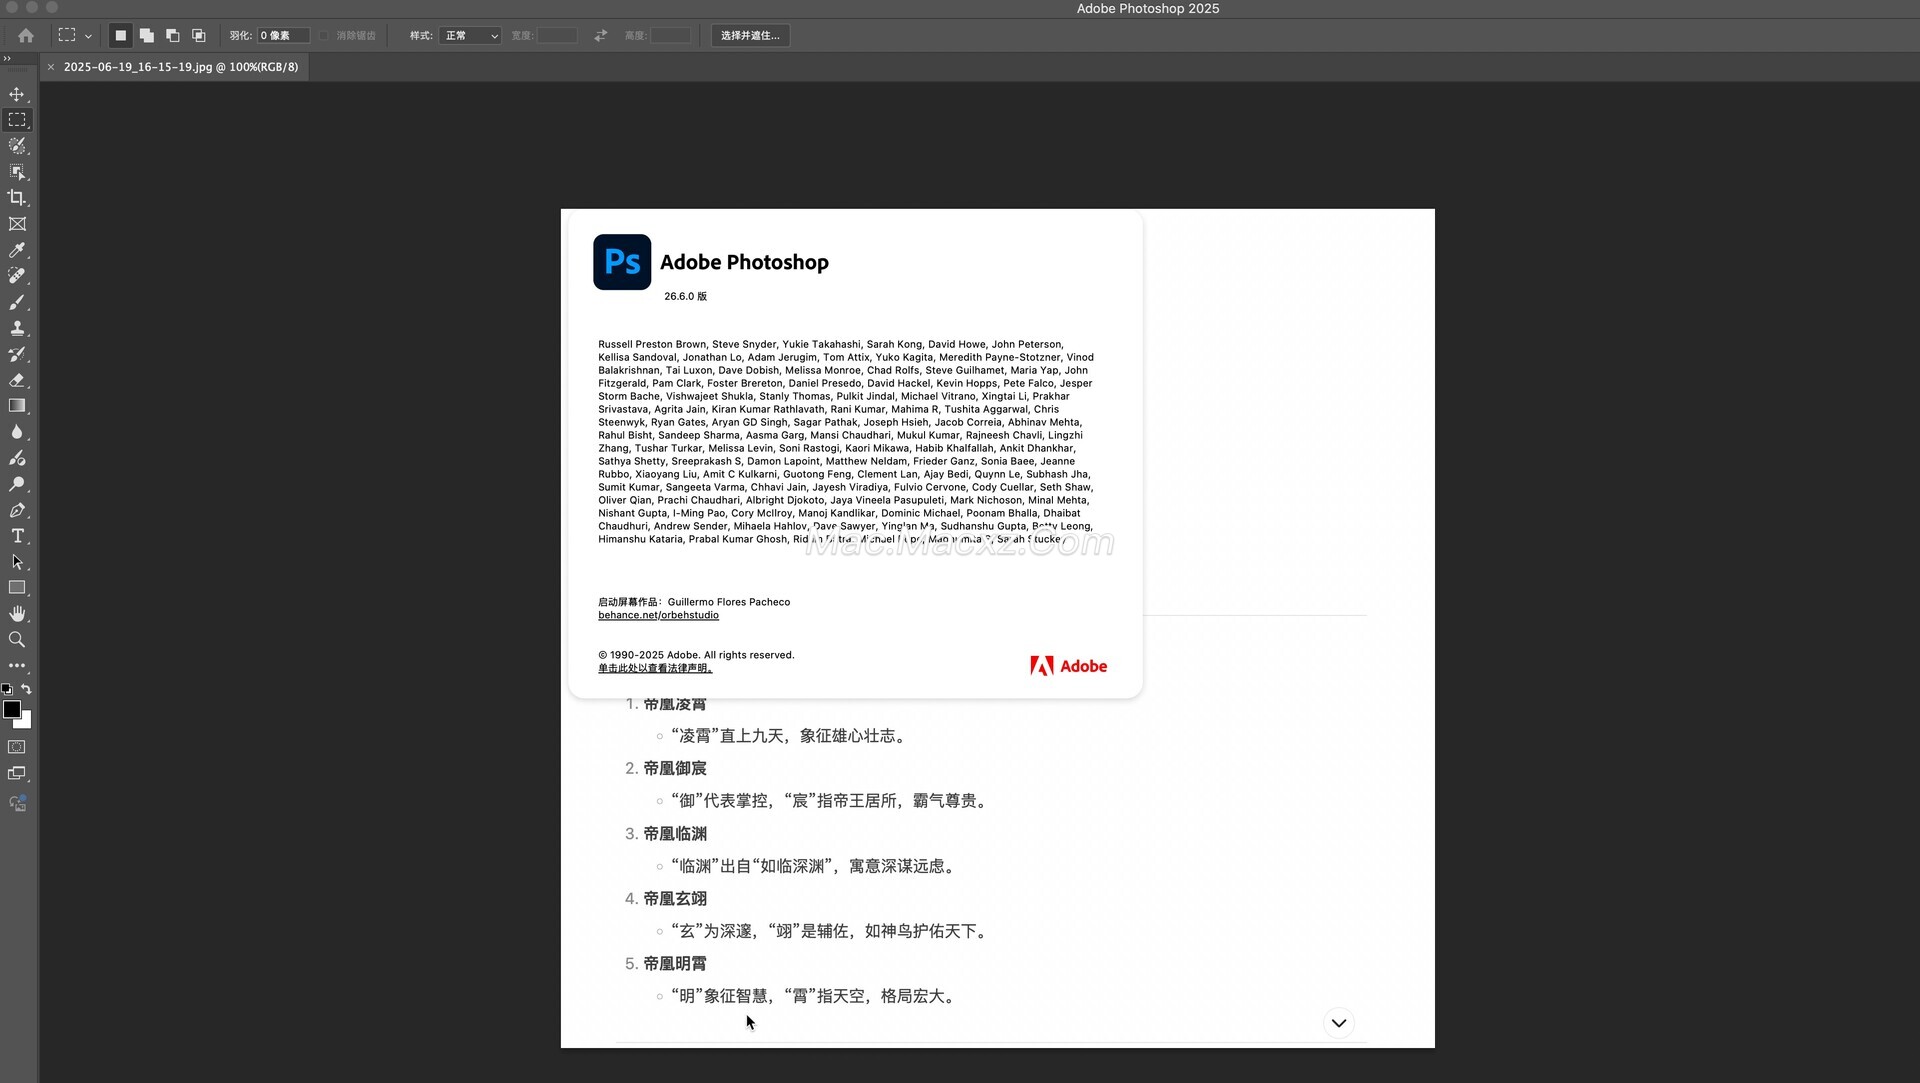The width and height of the screenshot is (1920, 1083).
Task: Click the '帝凰玄翊' heading text
Action: click(675, 899)
